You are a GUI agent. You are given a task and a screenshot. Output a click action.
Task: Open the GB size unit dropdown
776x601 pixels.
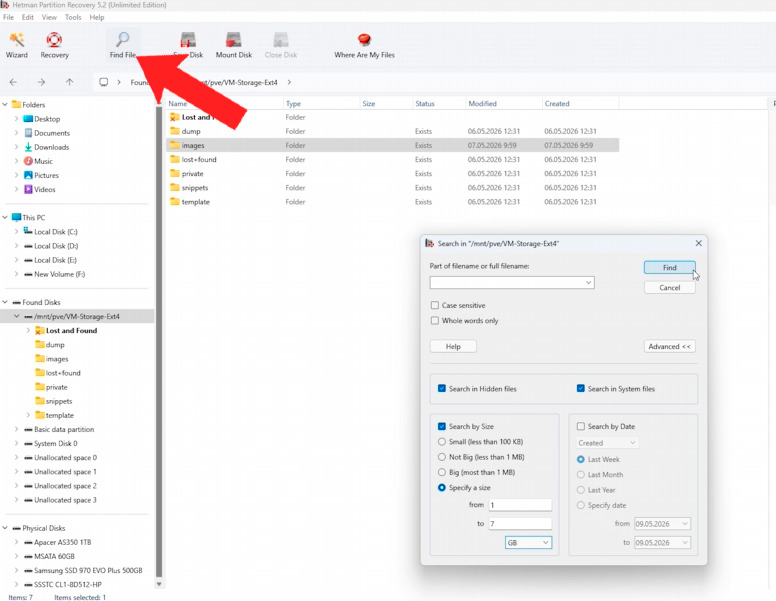[528, 543]
